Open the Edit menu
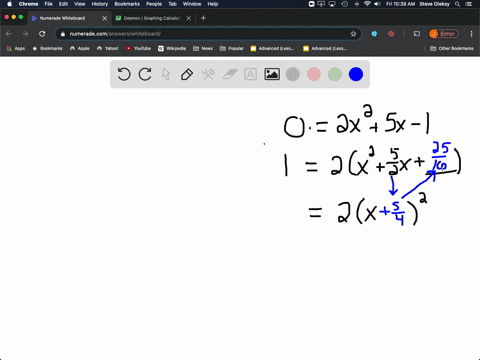Image resolution: width=480 pixels, height=360 pixels. tap(63, 4)
